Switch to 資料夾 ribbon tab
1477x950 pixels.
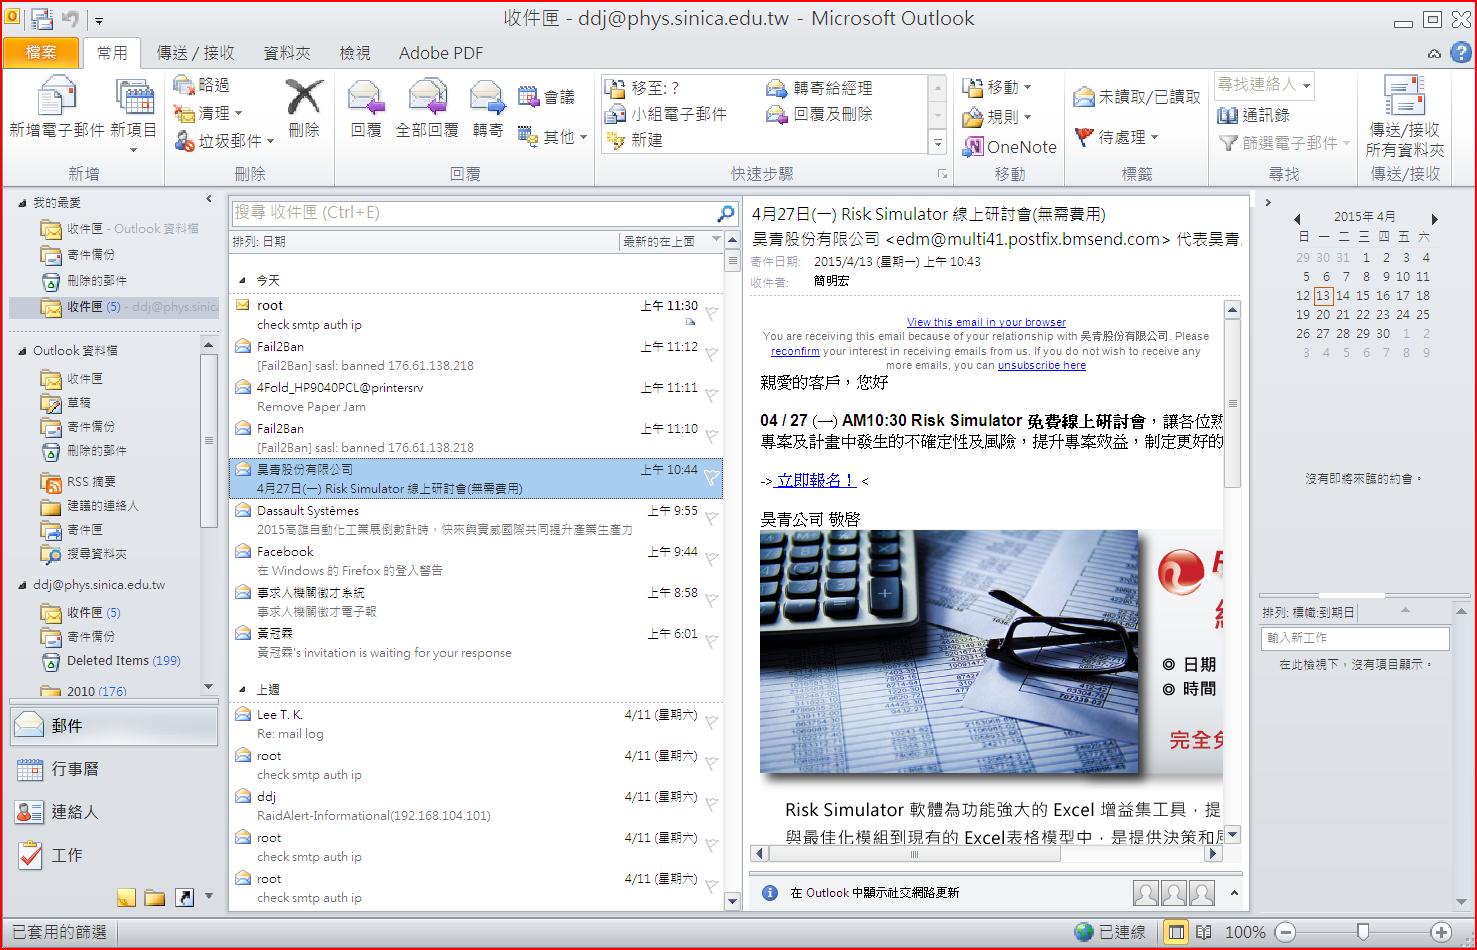(287, 53)
